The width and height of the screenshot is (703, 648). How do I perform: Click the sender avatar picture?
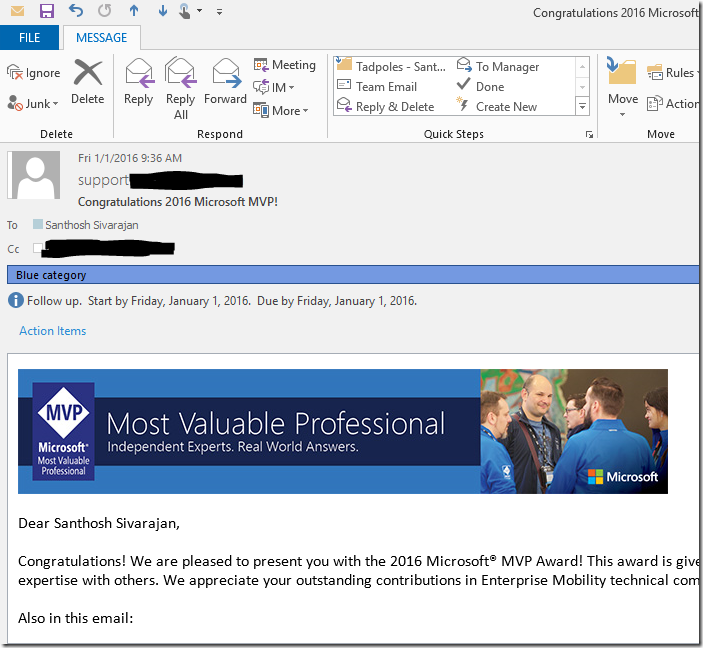point(34,175)
